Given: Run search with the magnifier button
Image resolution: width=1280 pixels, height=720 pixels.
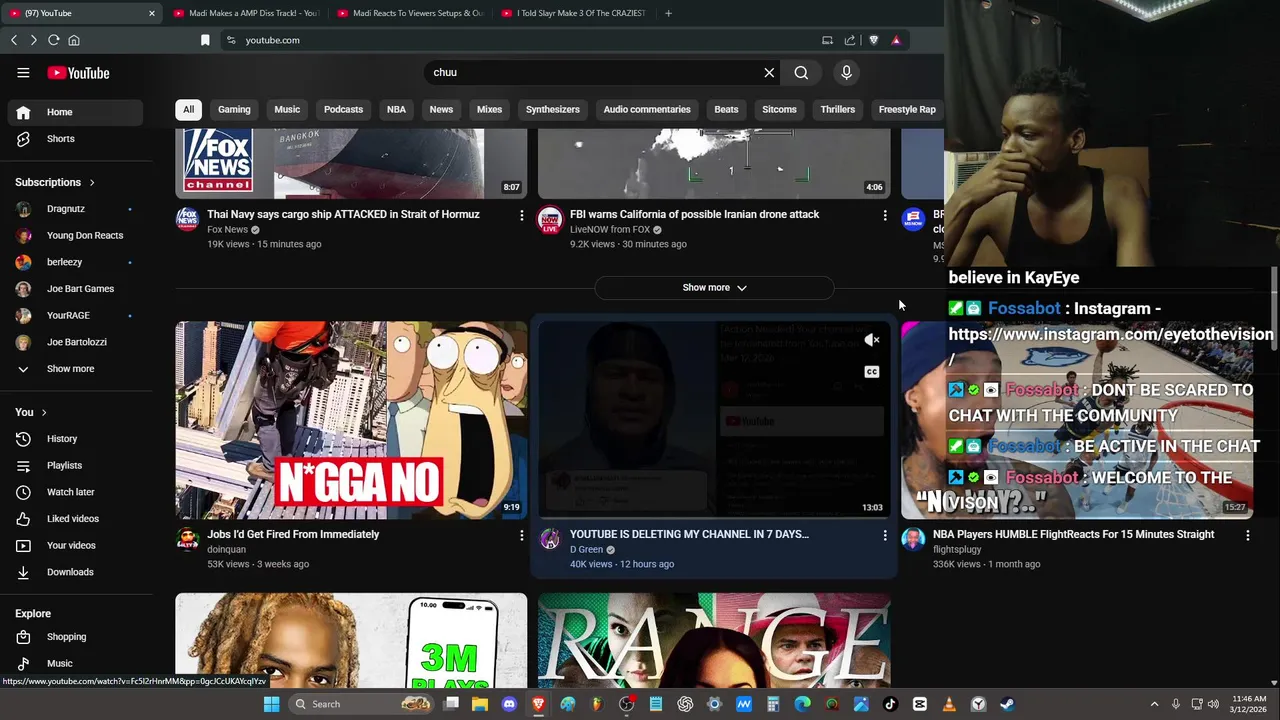Looking at the screenshot, I should [x=801, y=73].
